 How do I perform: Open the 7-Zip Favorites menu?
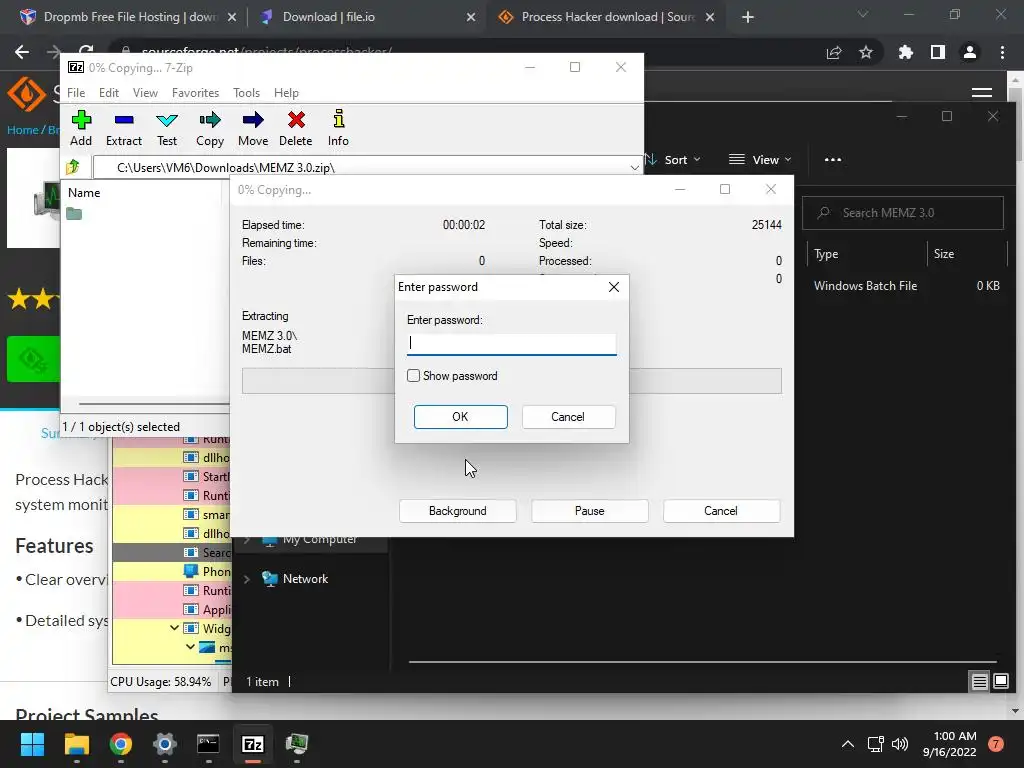195,93
